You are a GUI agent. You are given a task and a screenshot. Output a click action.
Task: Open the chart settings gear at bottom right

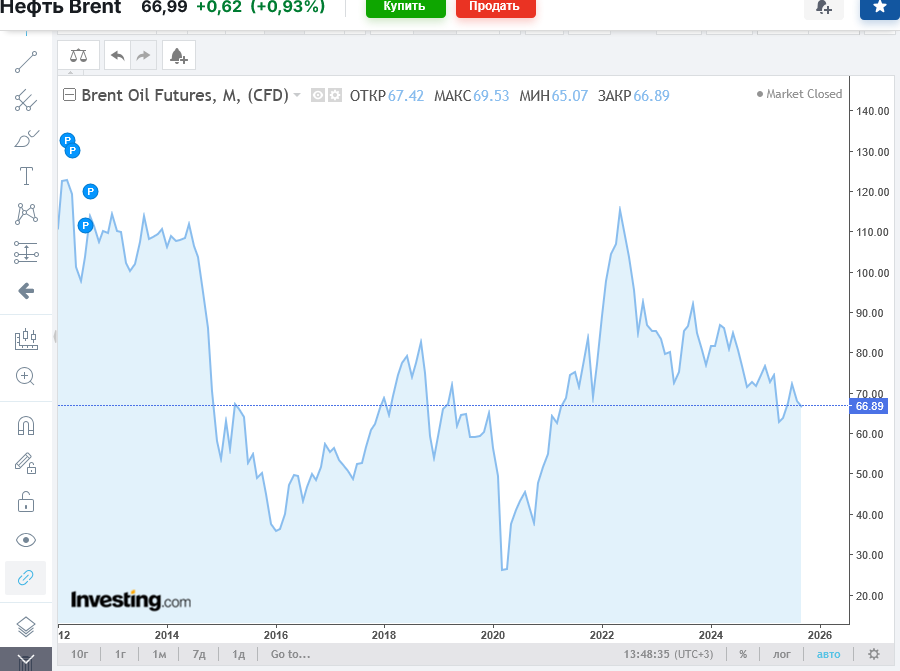click(x=873, y=654)
